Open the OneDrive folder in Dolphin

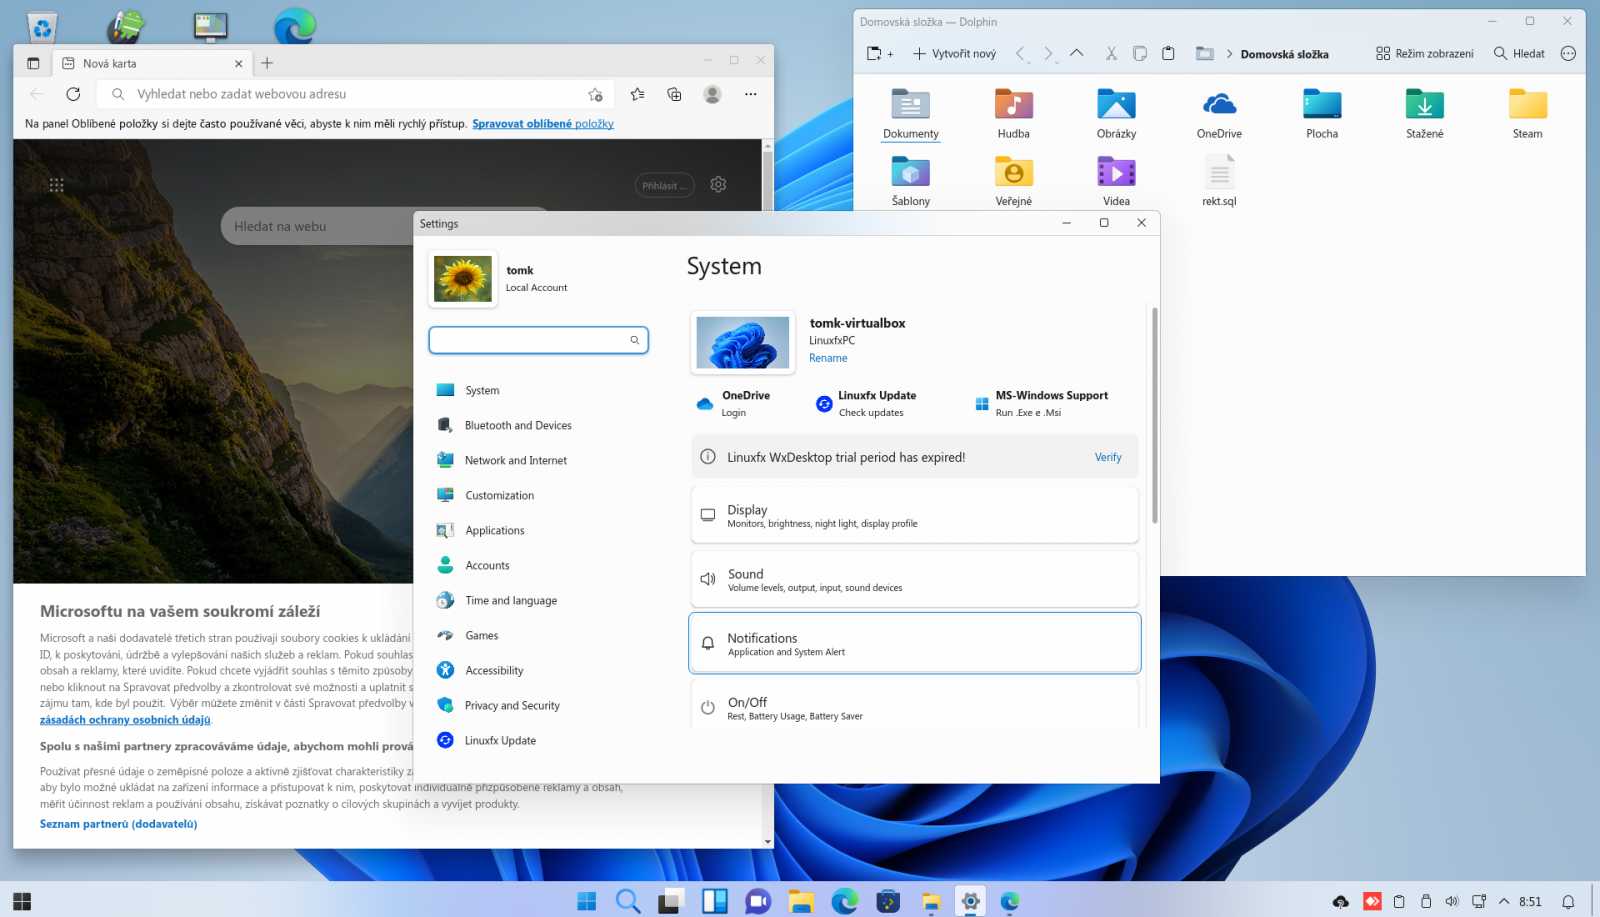pyautogui.click(x=1219, y=113)
